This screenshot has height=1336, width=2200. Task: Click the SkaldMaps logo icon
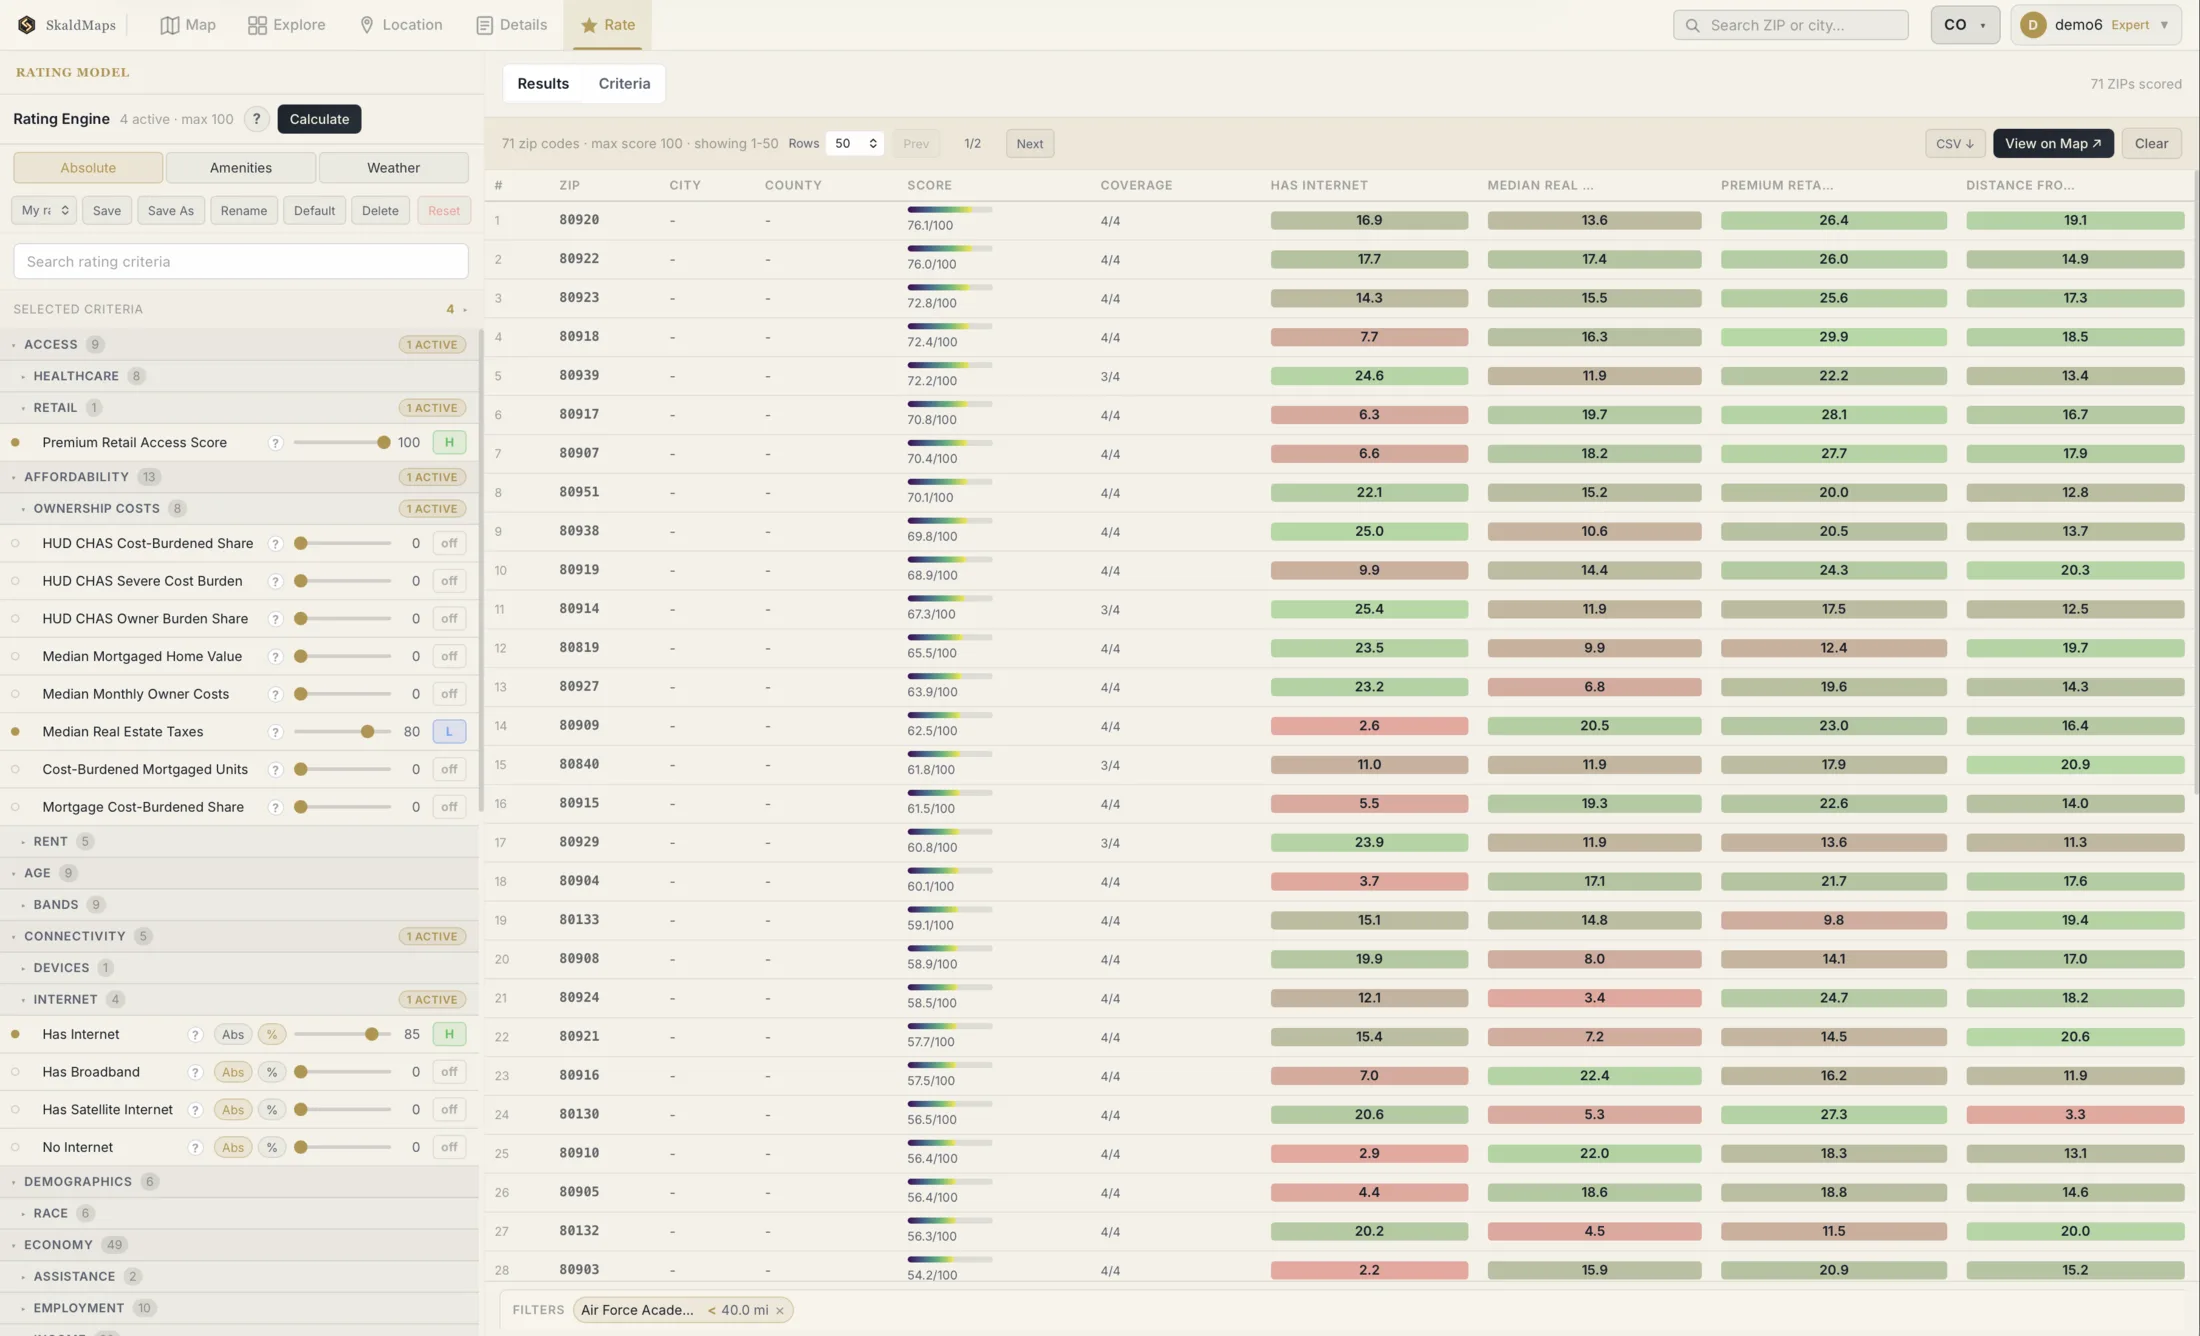[x=27, y=25]
